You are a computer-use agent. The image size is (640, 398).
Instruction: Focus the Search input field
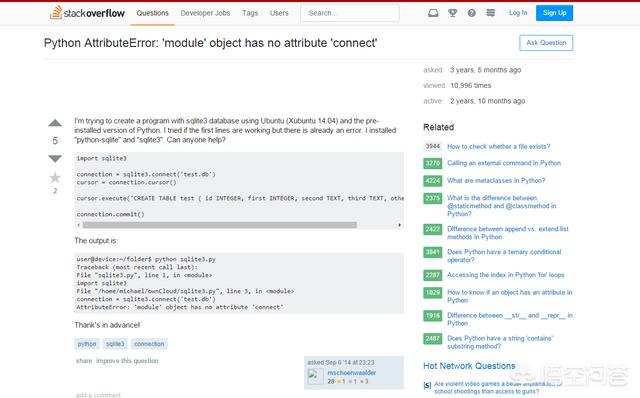pos(350,13)
